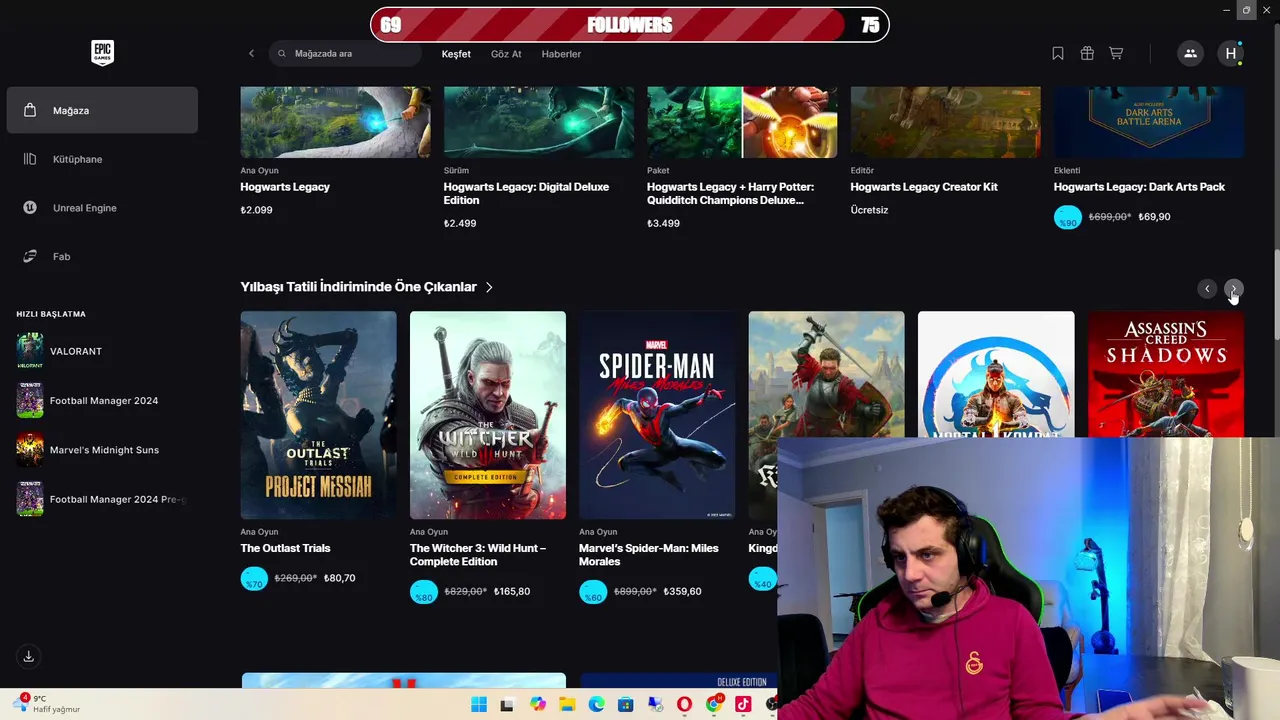The image size is (1280, 720).
Task: Open Hogwarts Legacy + Quidditch Champions bundle
Action: pyautogui.click(x=730, y=193)
